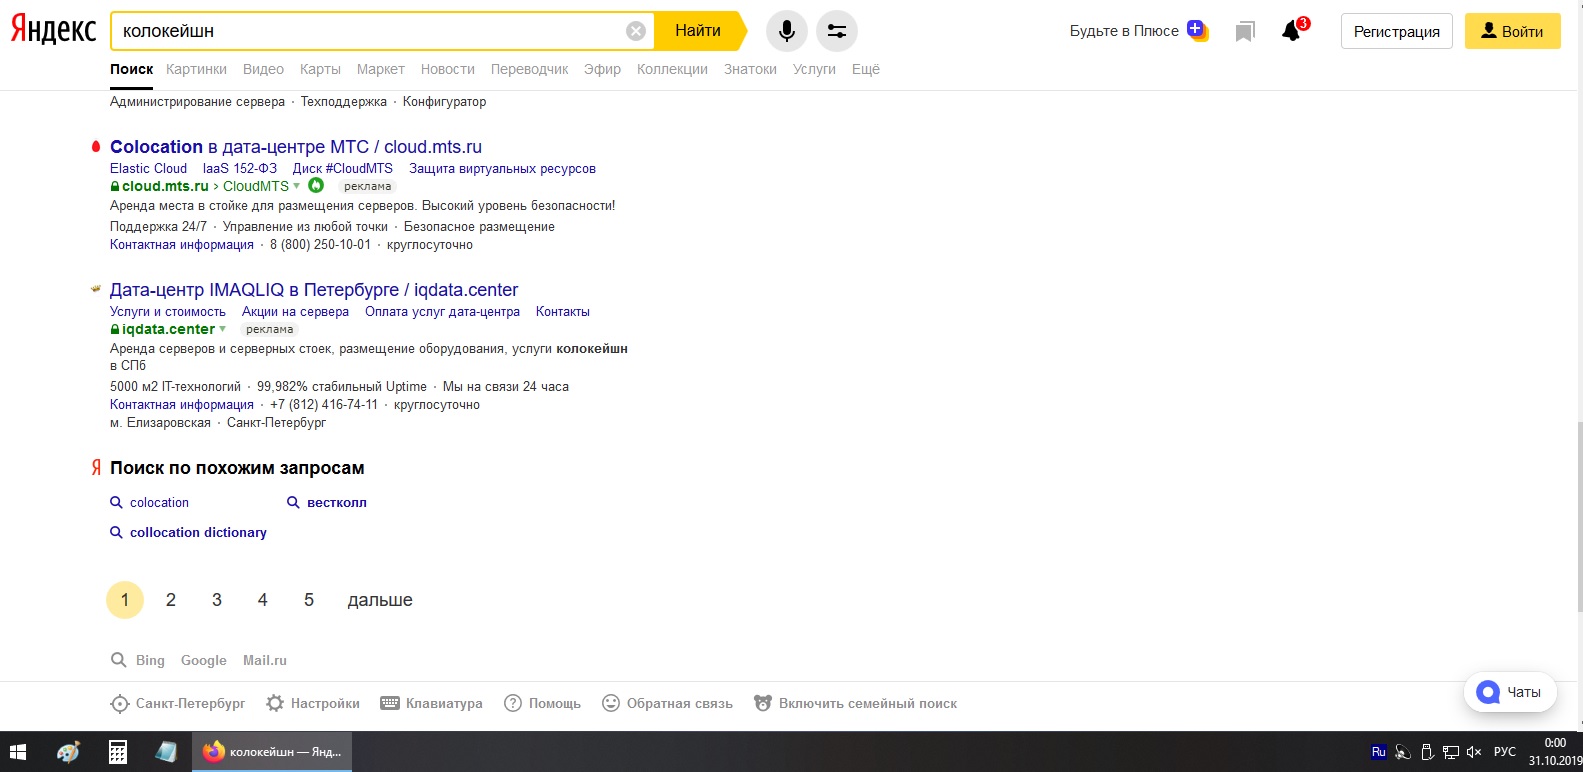This screenshot has width=1583, height=772.
Task: Click the safely remove USB tray icon
Action: tap(1427, 752)
